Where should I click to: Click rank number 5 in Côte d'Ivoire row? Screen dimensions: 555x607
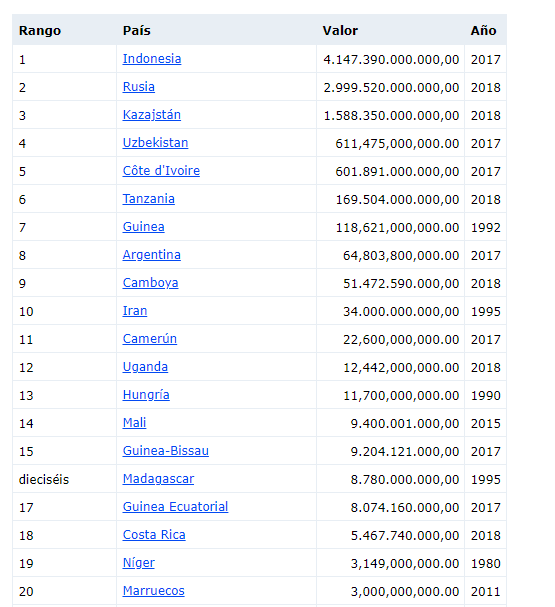[22, 171]
